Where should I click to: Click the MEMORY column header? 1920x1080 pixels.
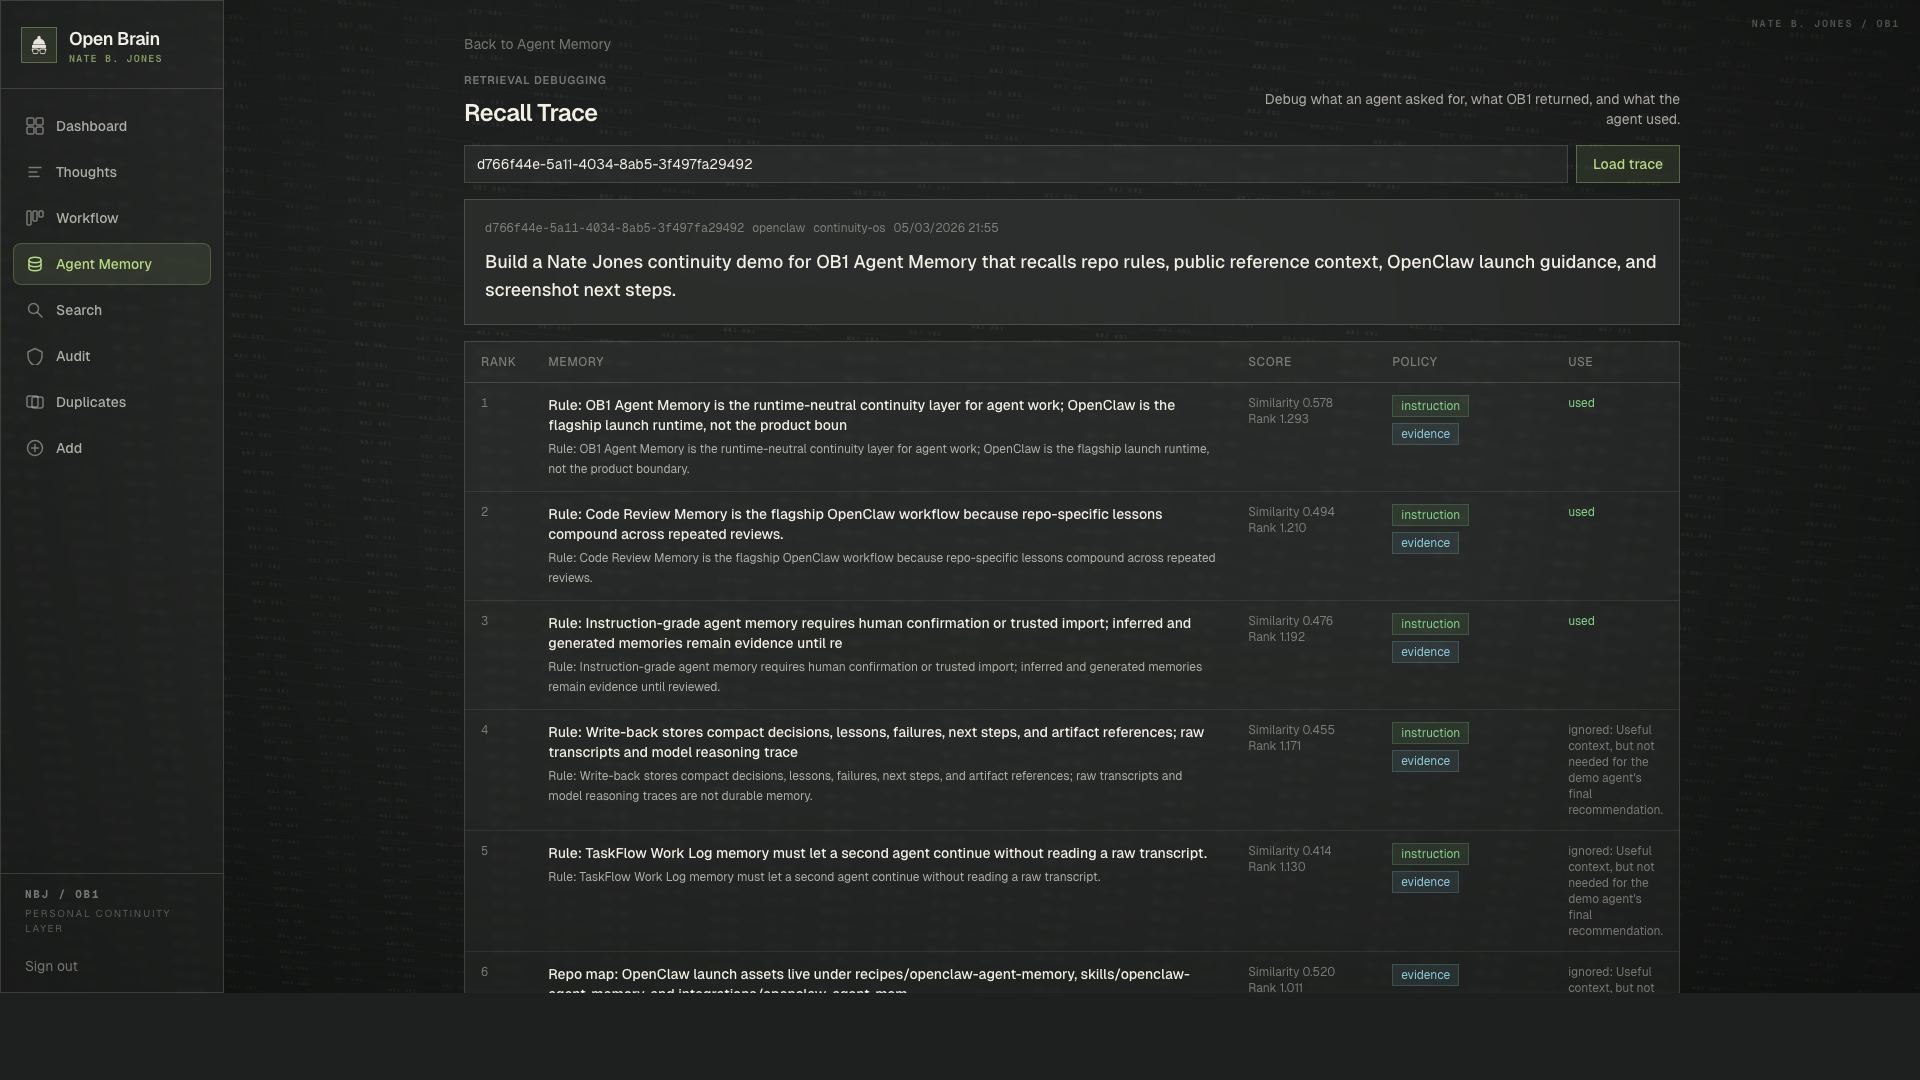576,362
